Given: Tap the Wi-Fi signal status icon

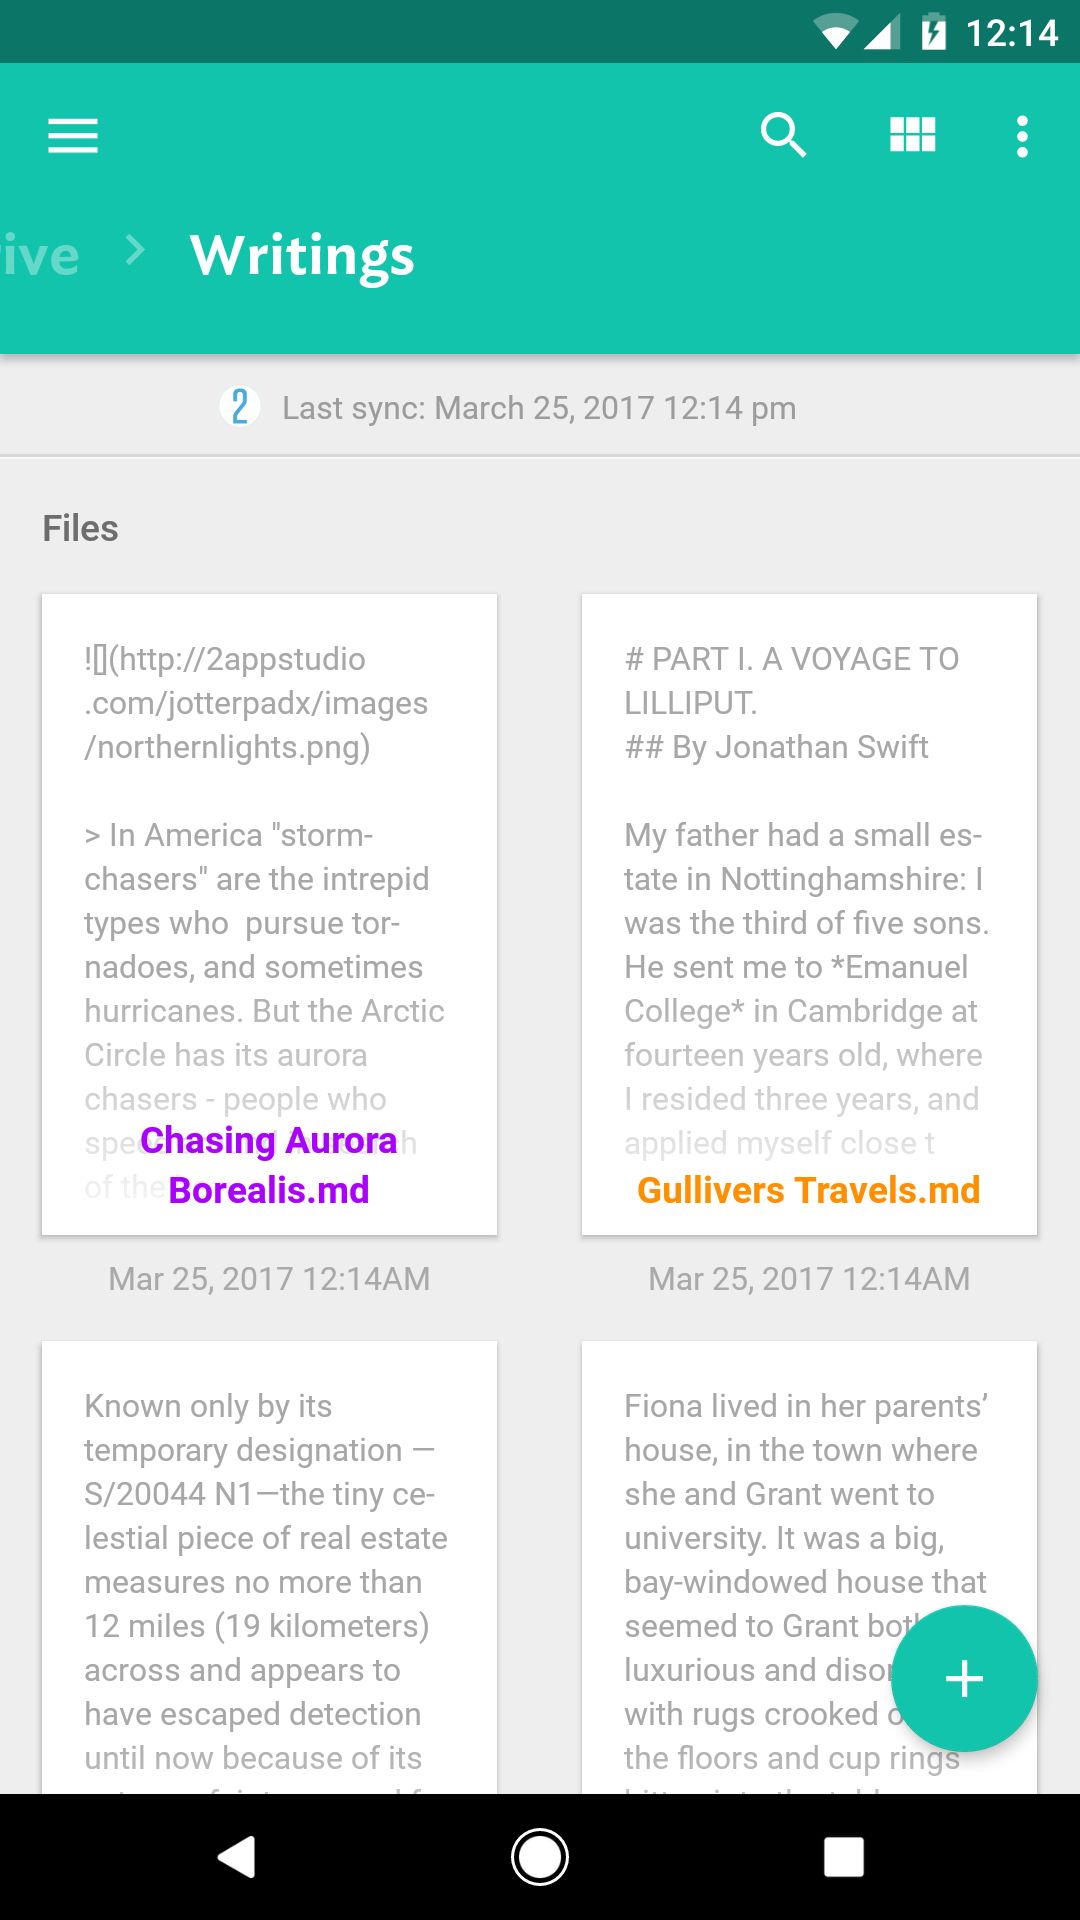Looking at the screenshot, I should point(834,32).
